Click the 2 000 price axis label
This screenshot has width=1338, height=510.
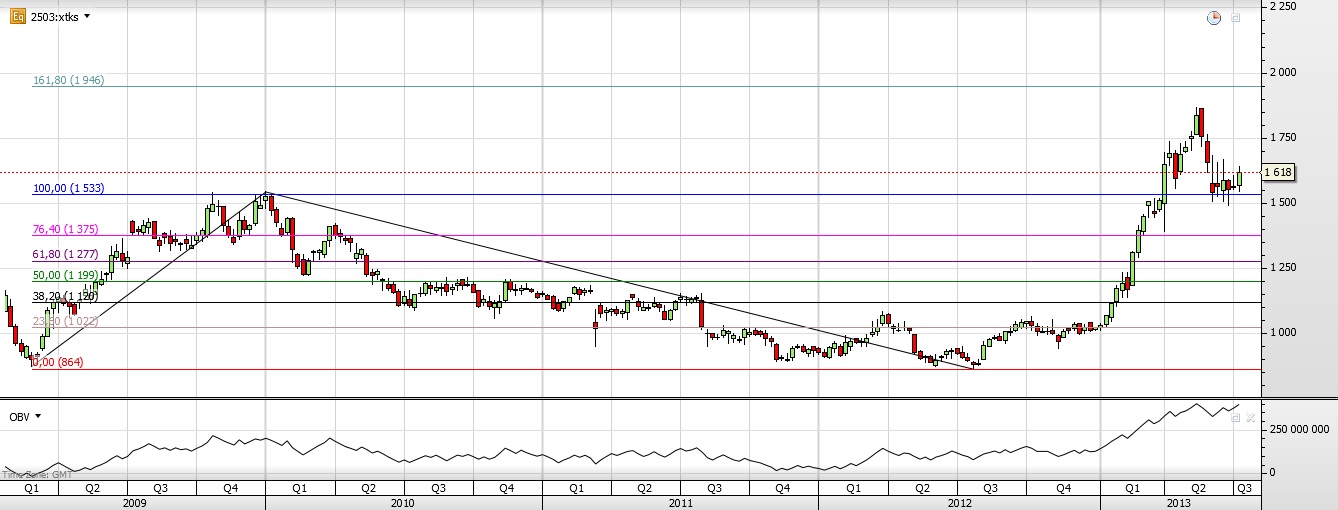(1282, 72)
